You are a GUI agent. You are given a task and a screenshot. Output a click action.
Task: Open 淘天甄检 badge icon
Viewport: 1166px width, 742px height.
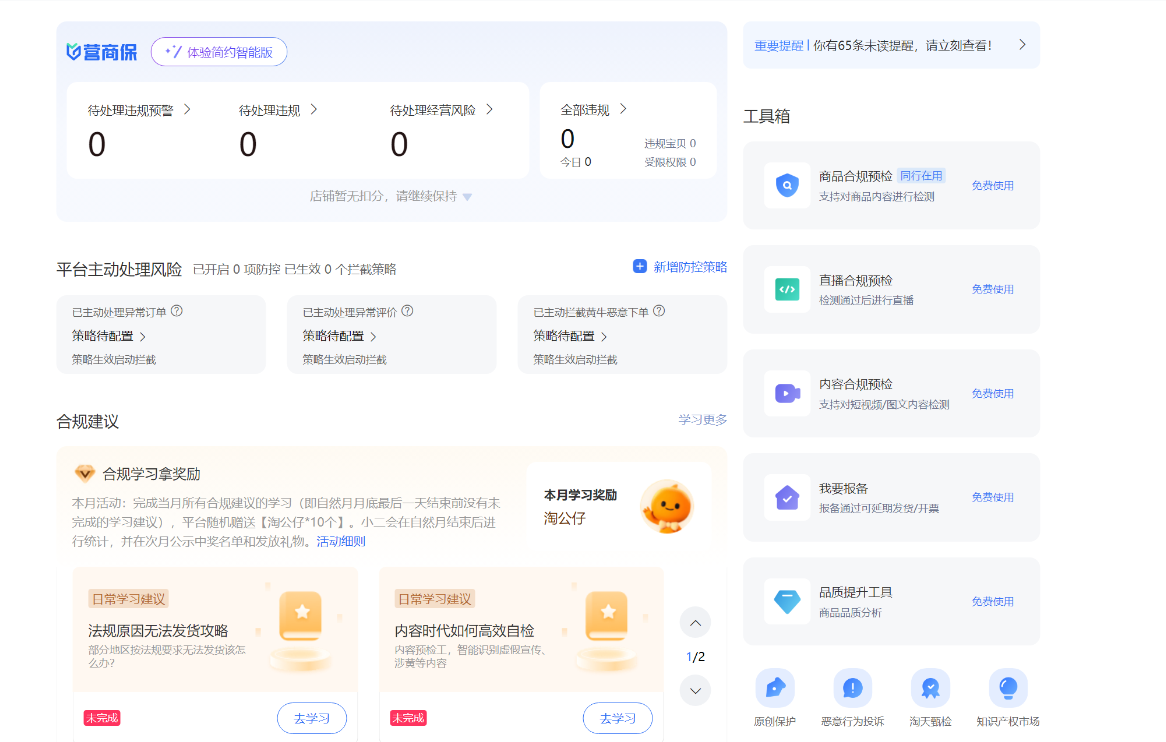(930, 688)
